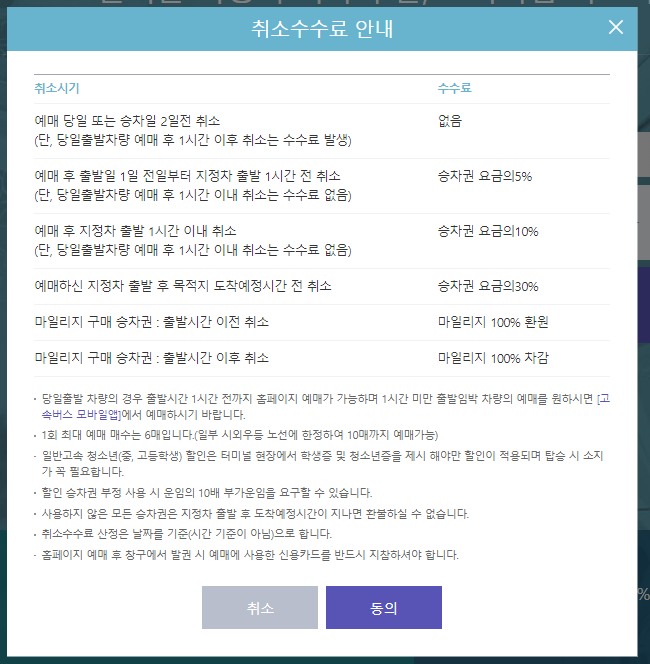Viewport: 650px width, 664px height.
Task: Click the 취소수수료 안내 title text
Action: coord(322,29)
